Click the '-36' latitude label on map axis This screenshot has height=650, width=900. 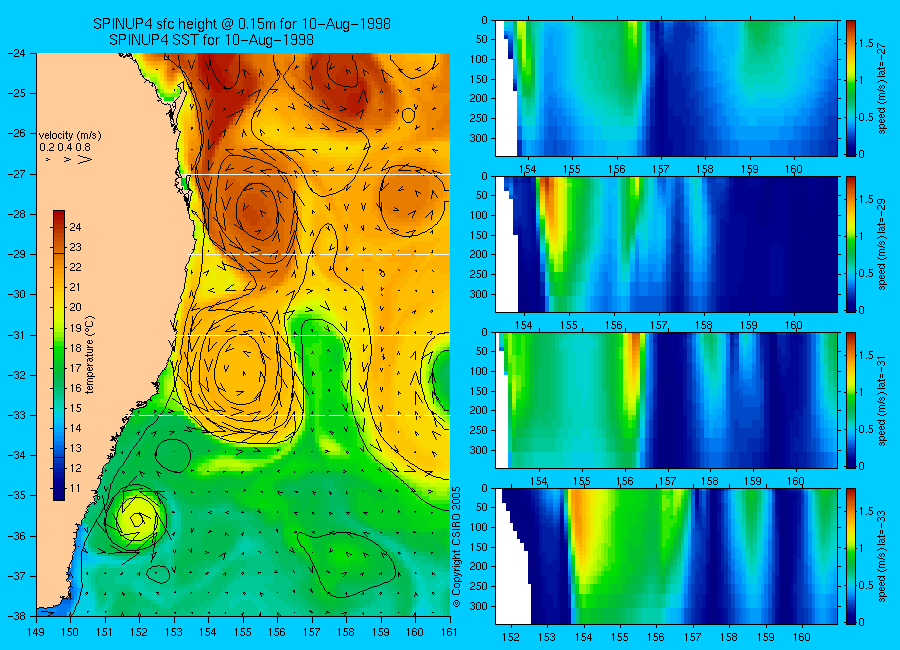17,536
